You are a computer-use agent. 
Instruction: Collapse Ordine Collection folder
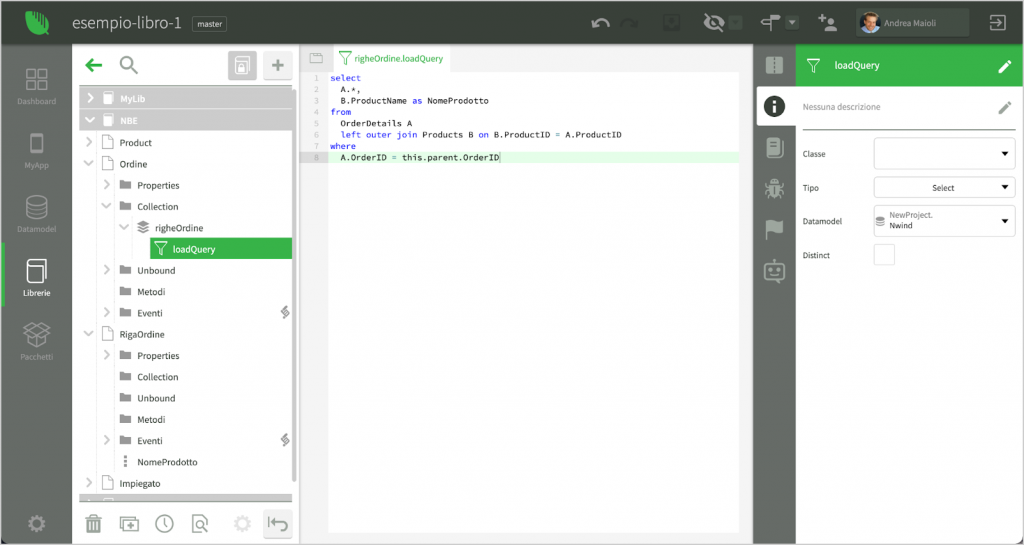107,206
